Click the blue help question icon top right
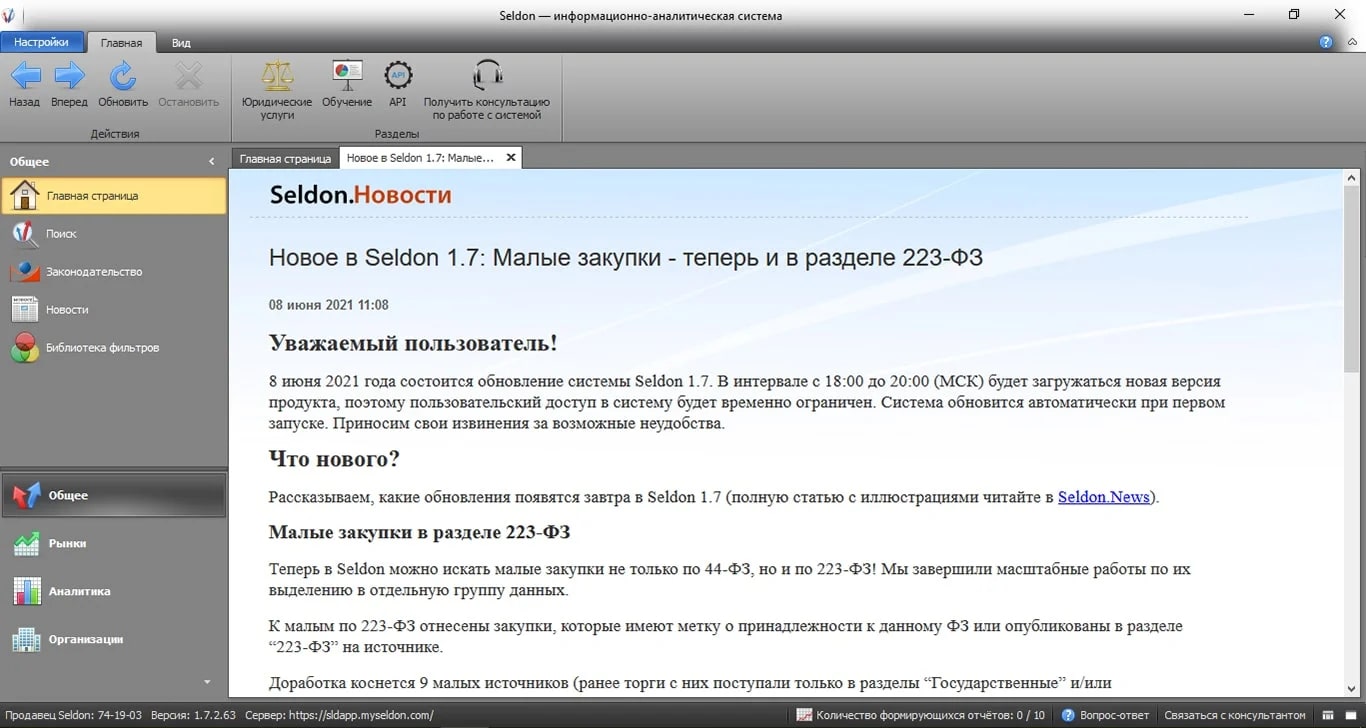 coord(1327,42)
